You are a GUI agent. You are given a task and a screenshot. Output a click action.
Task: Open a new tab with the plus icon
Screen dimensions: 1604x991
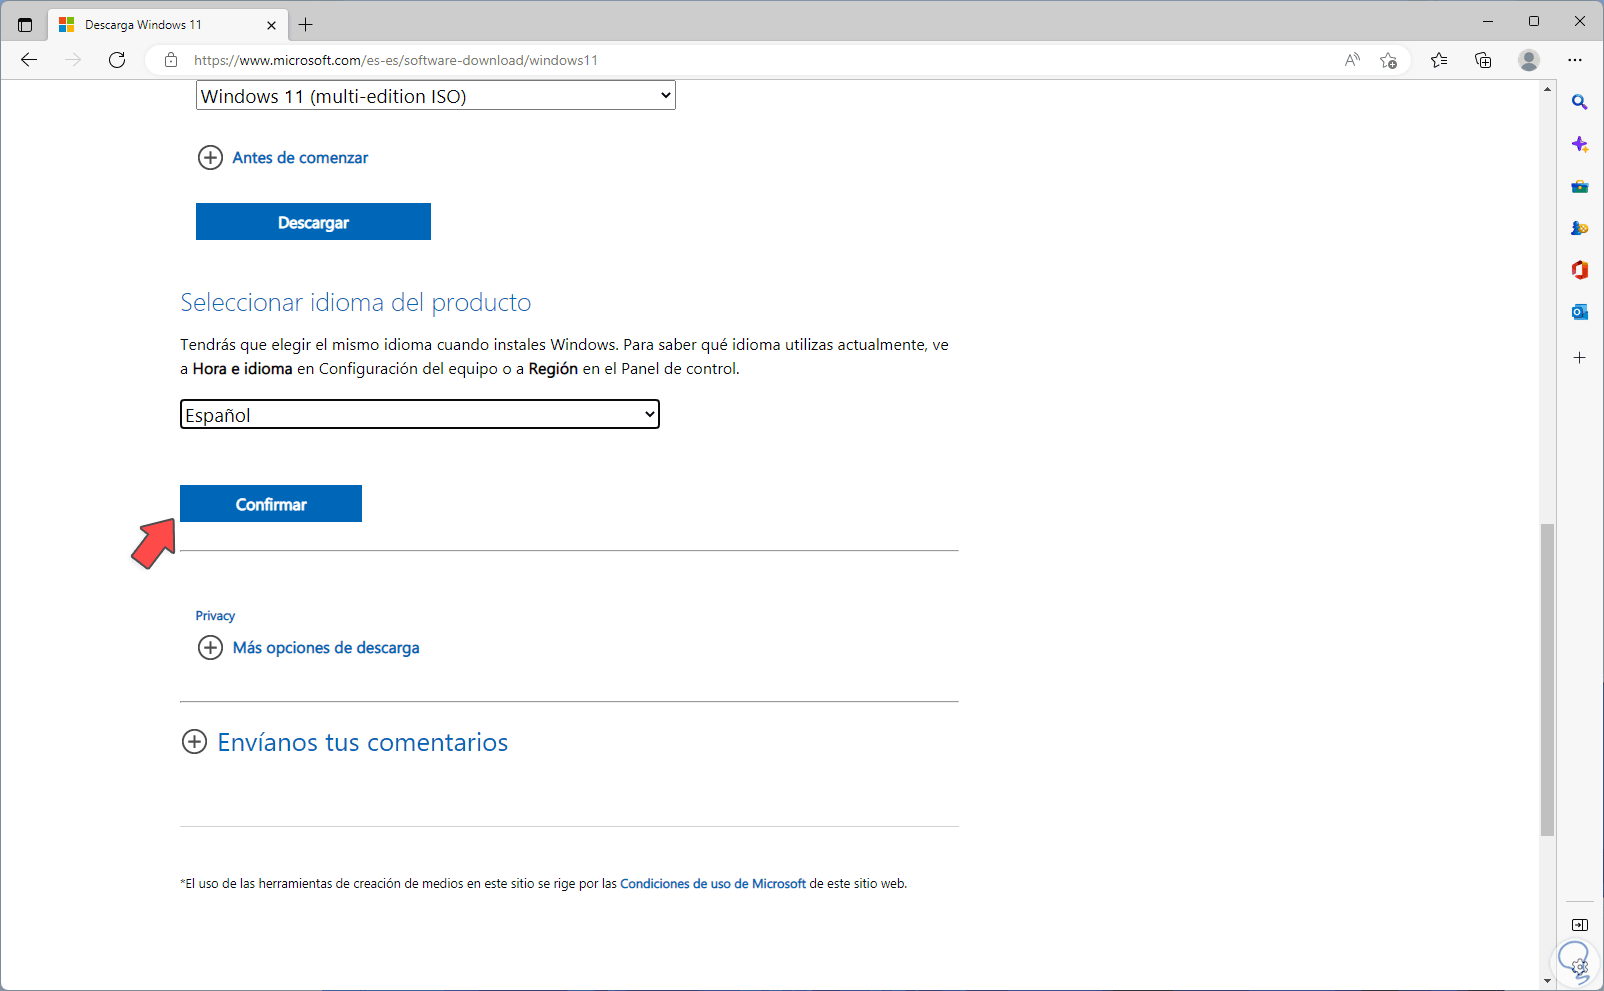pos(306,25)
